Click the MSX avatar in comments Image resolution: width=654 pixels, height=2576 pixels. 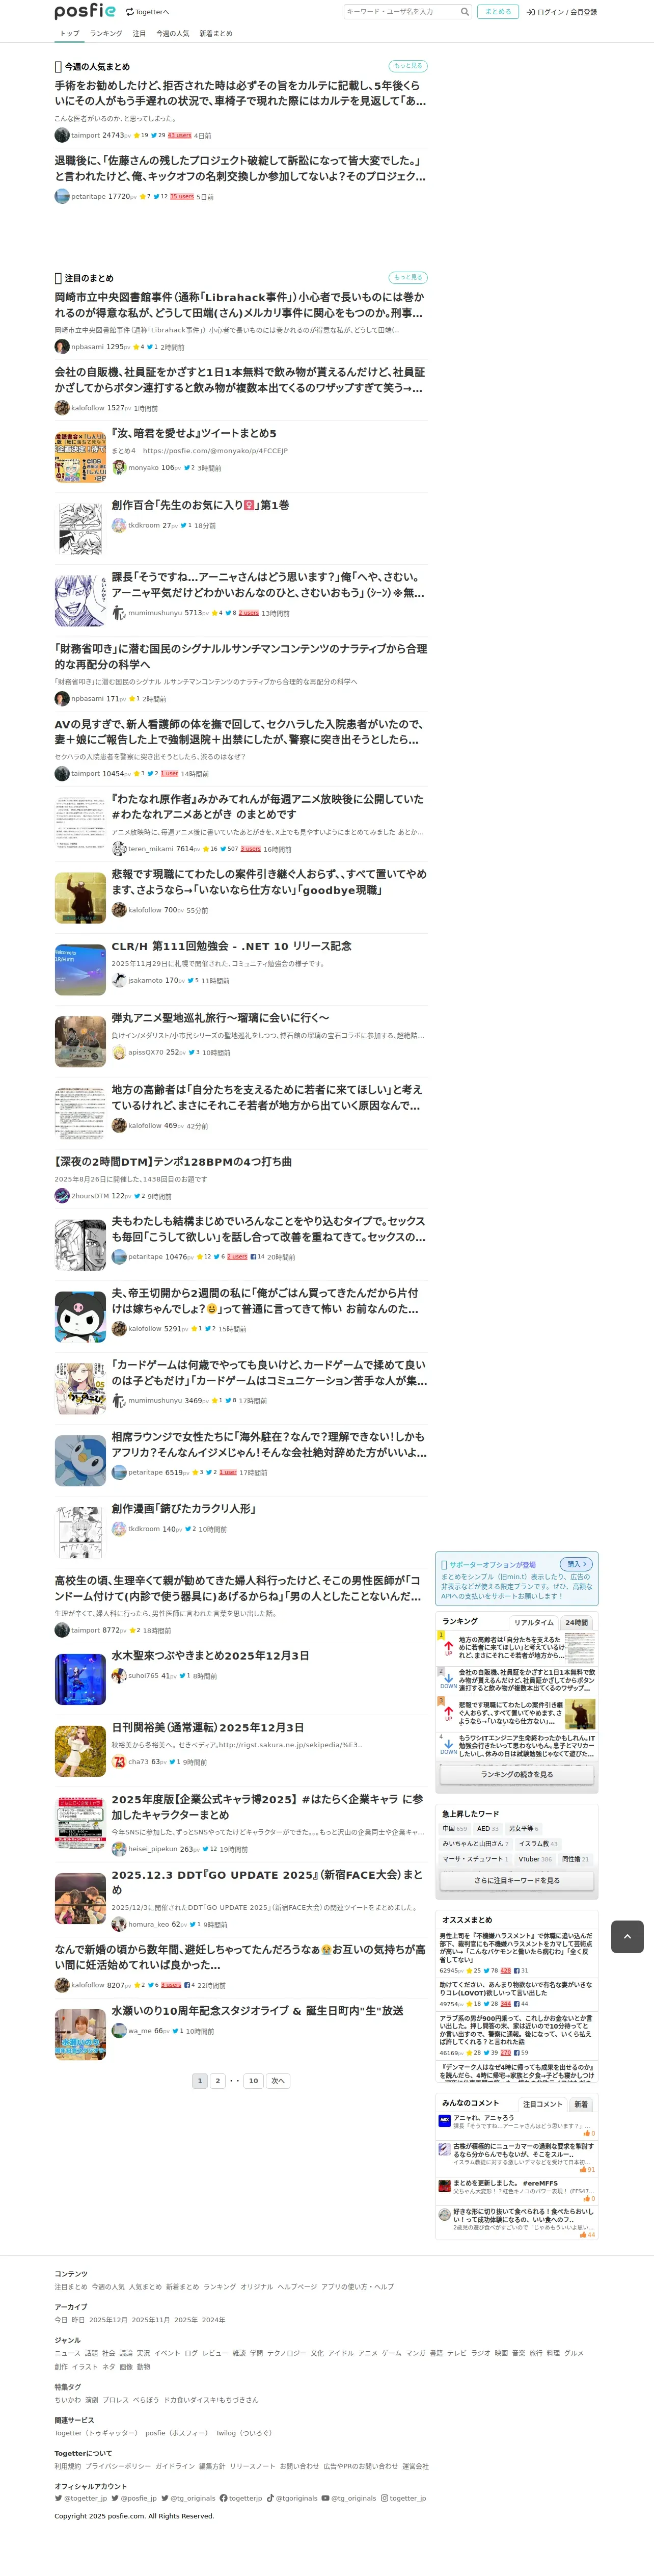pos(444,2120)
